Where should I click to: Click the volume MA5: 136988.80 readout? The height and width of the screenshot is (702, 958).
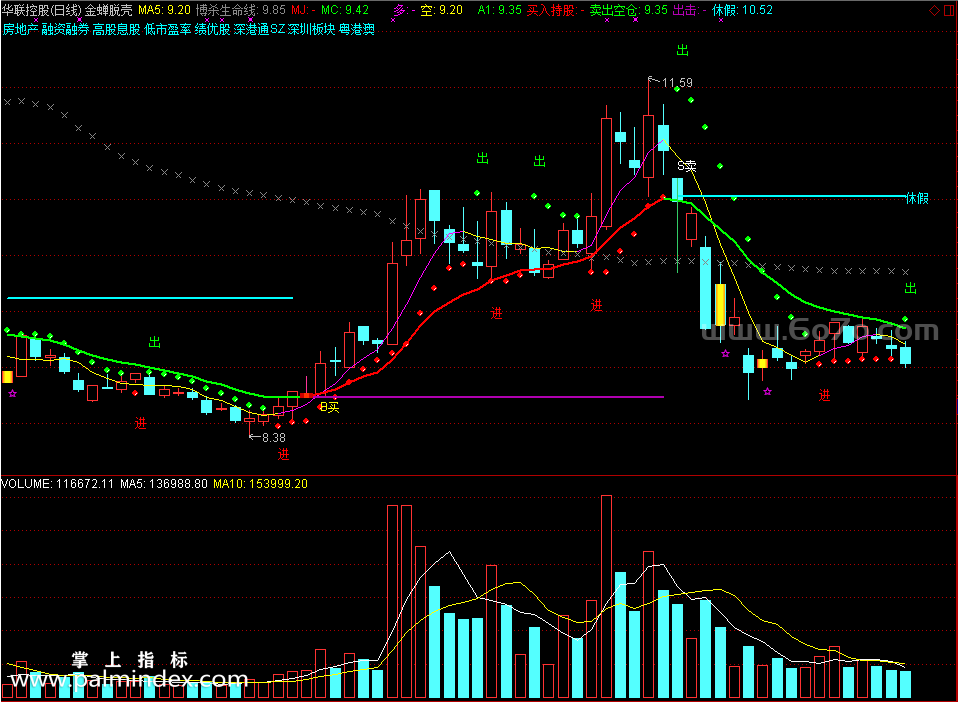[164, 484]
